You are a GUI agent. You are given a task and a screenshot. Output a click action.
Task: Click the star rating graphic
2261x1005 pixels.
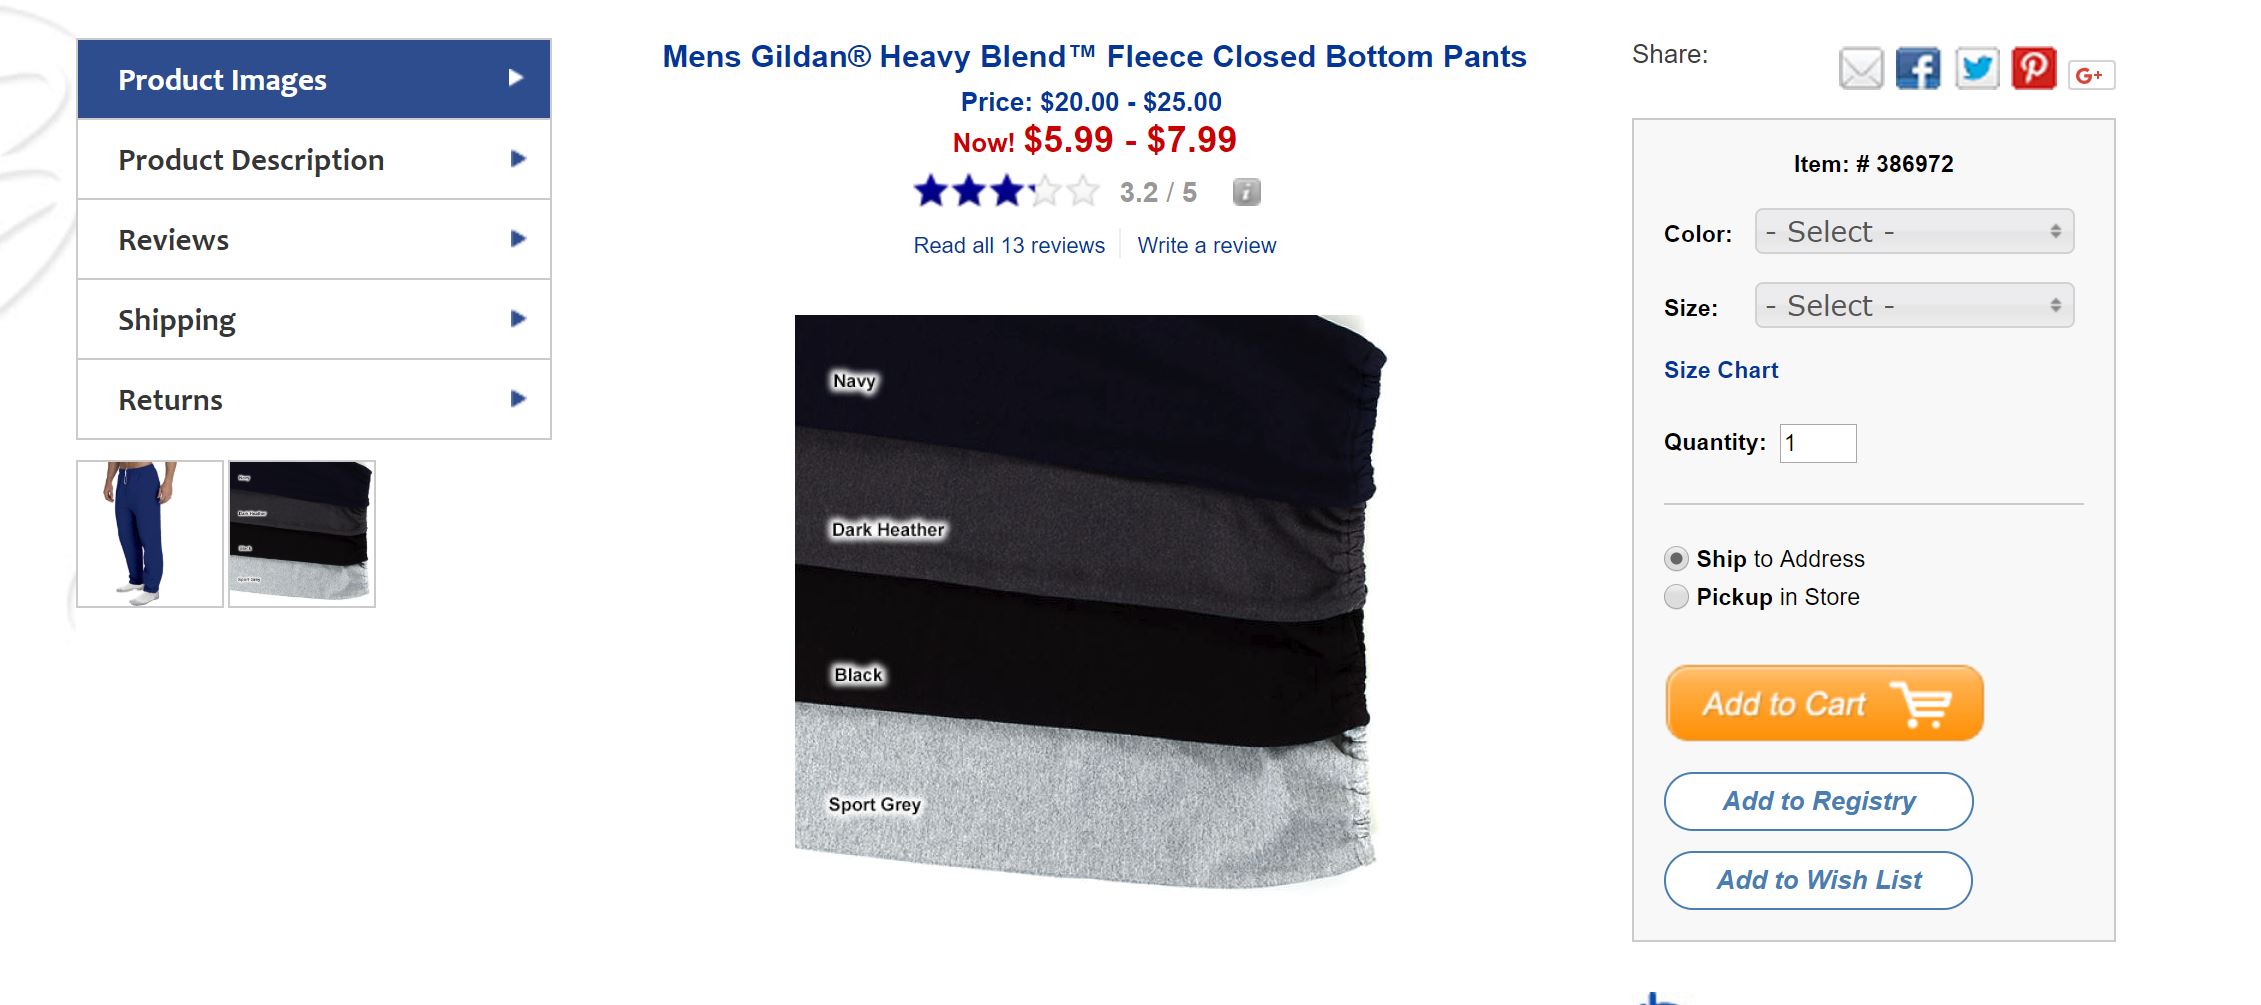(x=1006, y=191)
